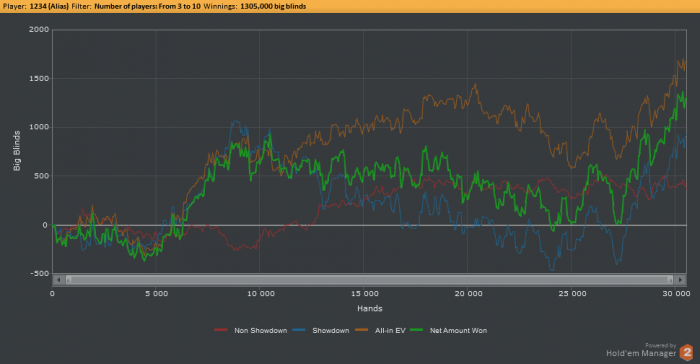700x364 pixels.
Task: Click the graph's horizontal scrollbar track
Action: coord(369,280)
